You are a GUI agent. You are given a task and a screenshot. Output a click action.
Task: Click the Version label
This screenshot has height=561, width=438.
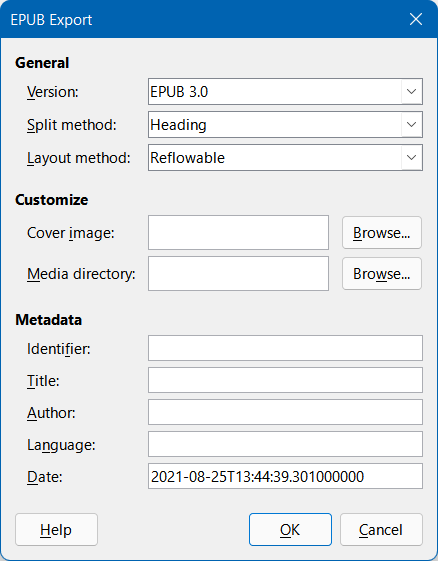coord(53,92)
